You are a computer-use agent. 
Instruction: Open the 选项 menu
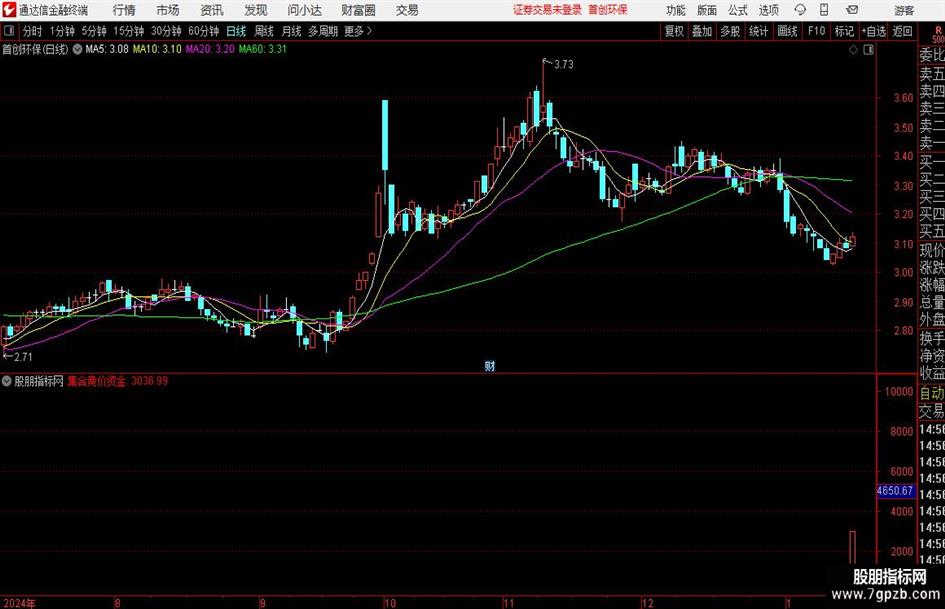[x=768, y=10]
